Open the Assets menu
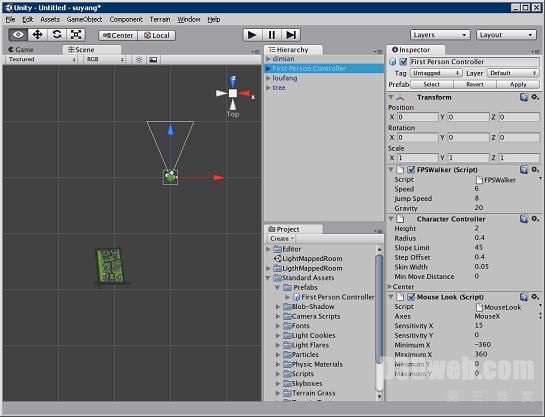The height and width of the screenshot is (417, 545). pyautogui.click(x=50, y=19)
